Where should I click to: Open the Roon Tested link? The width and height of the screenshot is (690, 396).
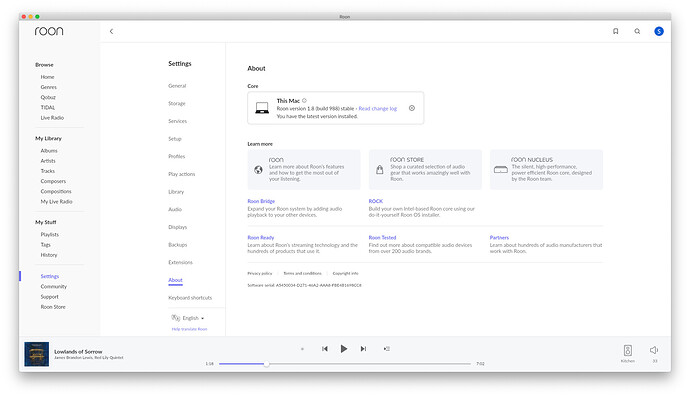(382, 238)
